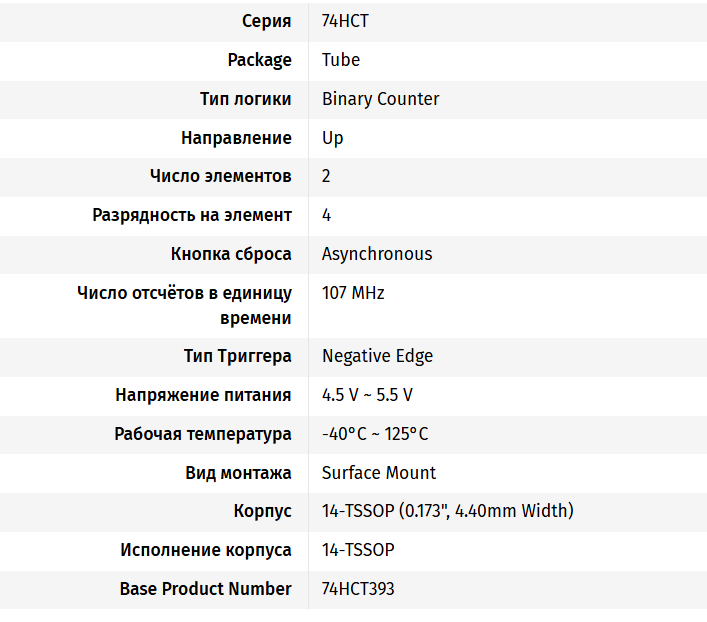Viewport: 707px width, 622px height.
Task: Select the "74HCT393" base product number
Action: 358,589
